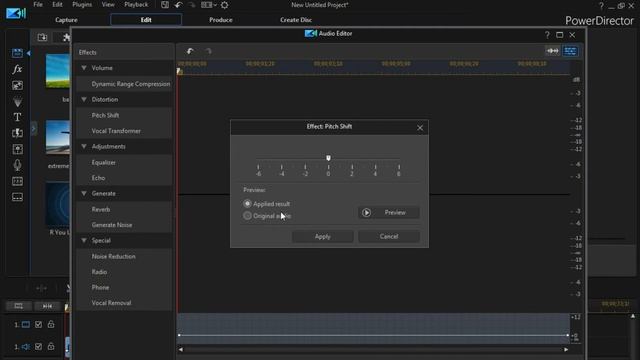Click the horizontal scrollbar in Audio Editor
The width and height of the screenshot is (640, 360).
pyautogui.click(x=373, y=349)
